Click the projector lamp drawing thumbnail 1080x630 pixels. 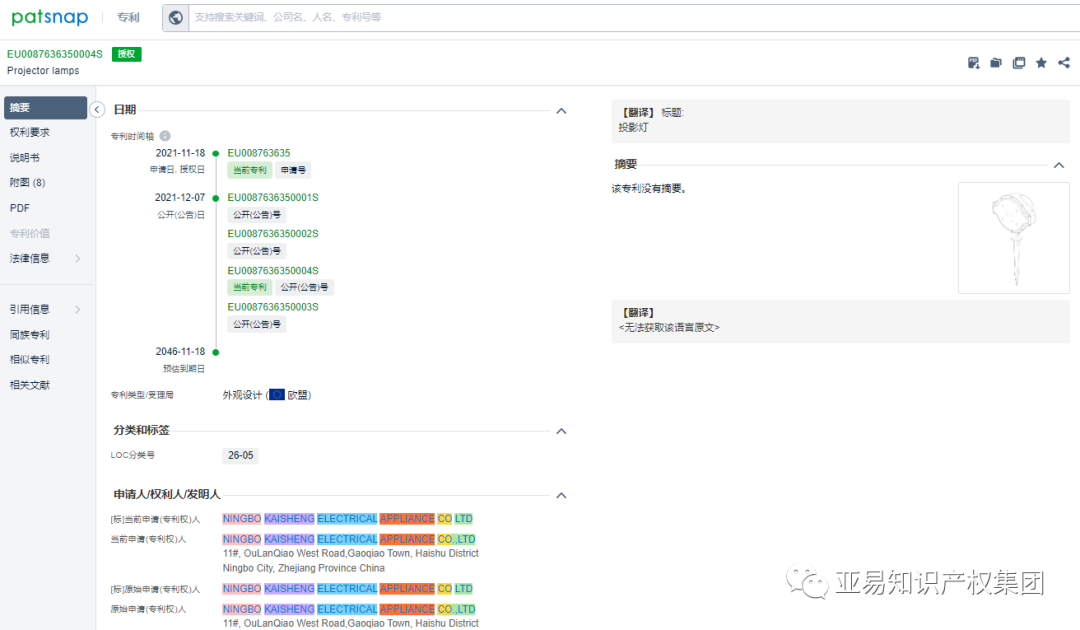(1013, 238)
